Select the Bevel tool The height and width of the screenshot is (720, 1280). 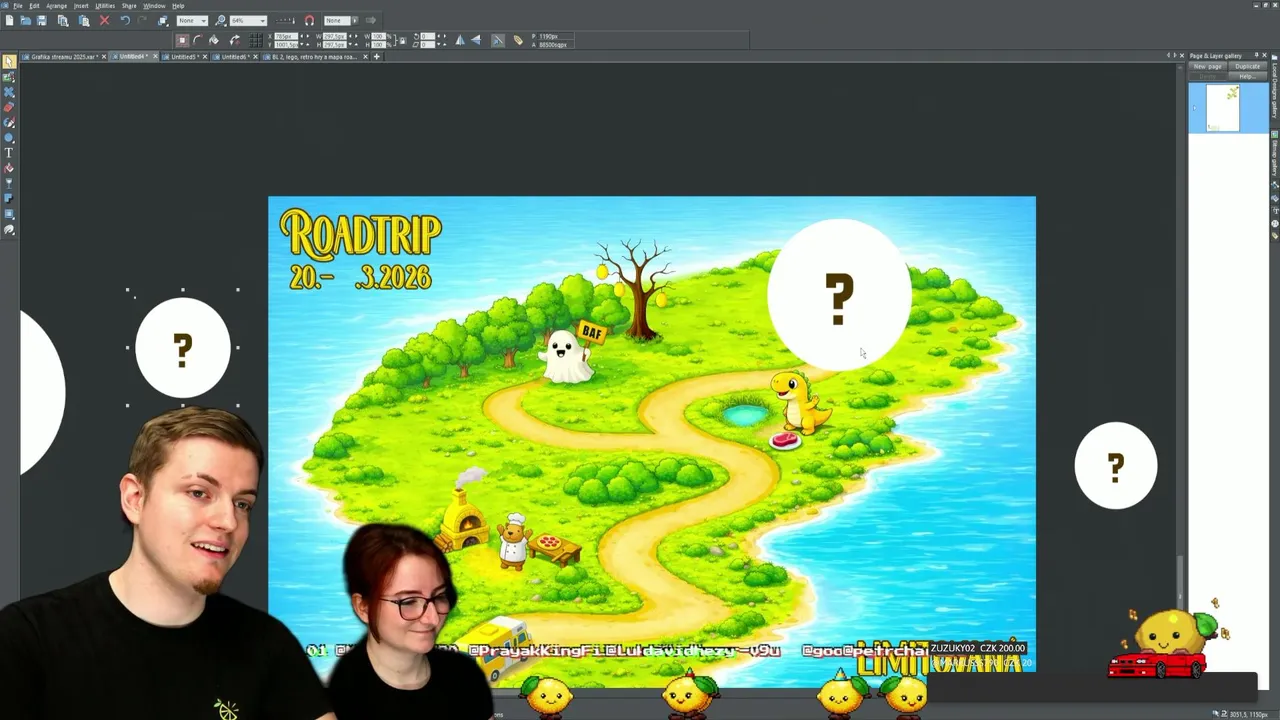click(9, 214)
